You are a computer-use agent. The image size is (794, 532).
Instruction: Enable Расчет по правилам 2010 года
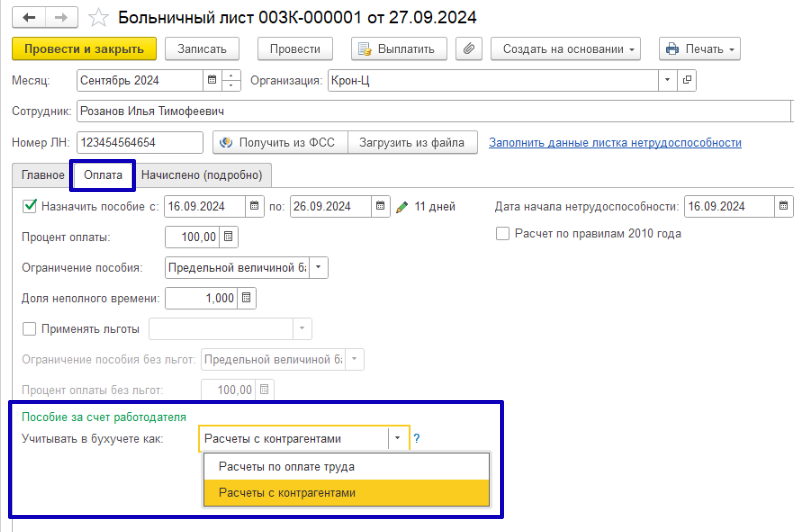pos(503,234)
